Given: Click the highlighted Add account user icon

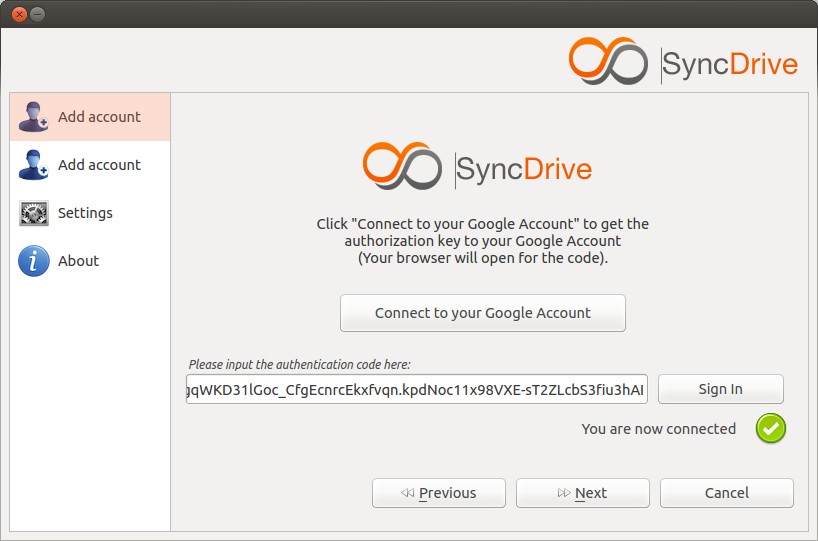Looking at the screenshot, I should tap(33, 117).
